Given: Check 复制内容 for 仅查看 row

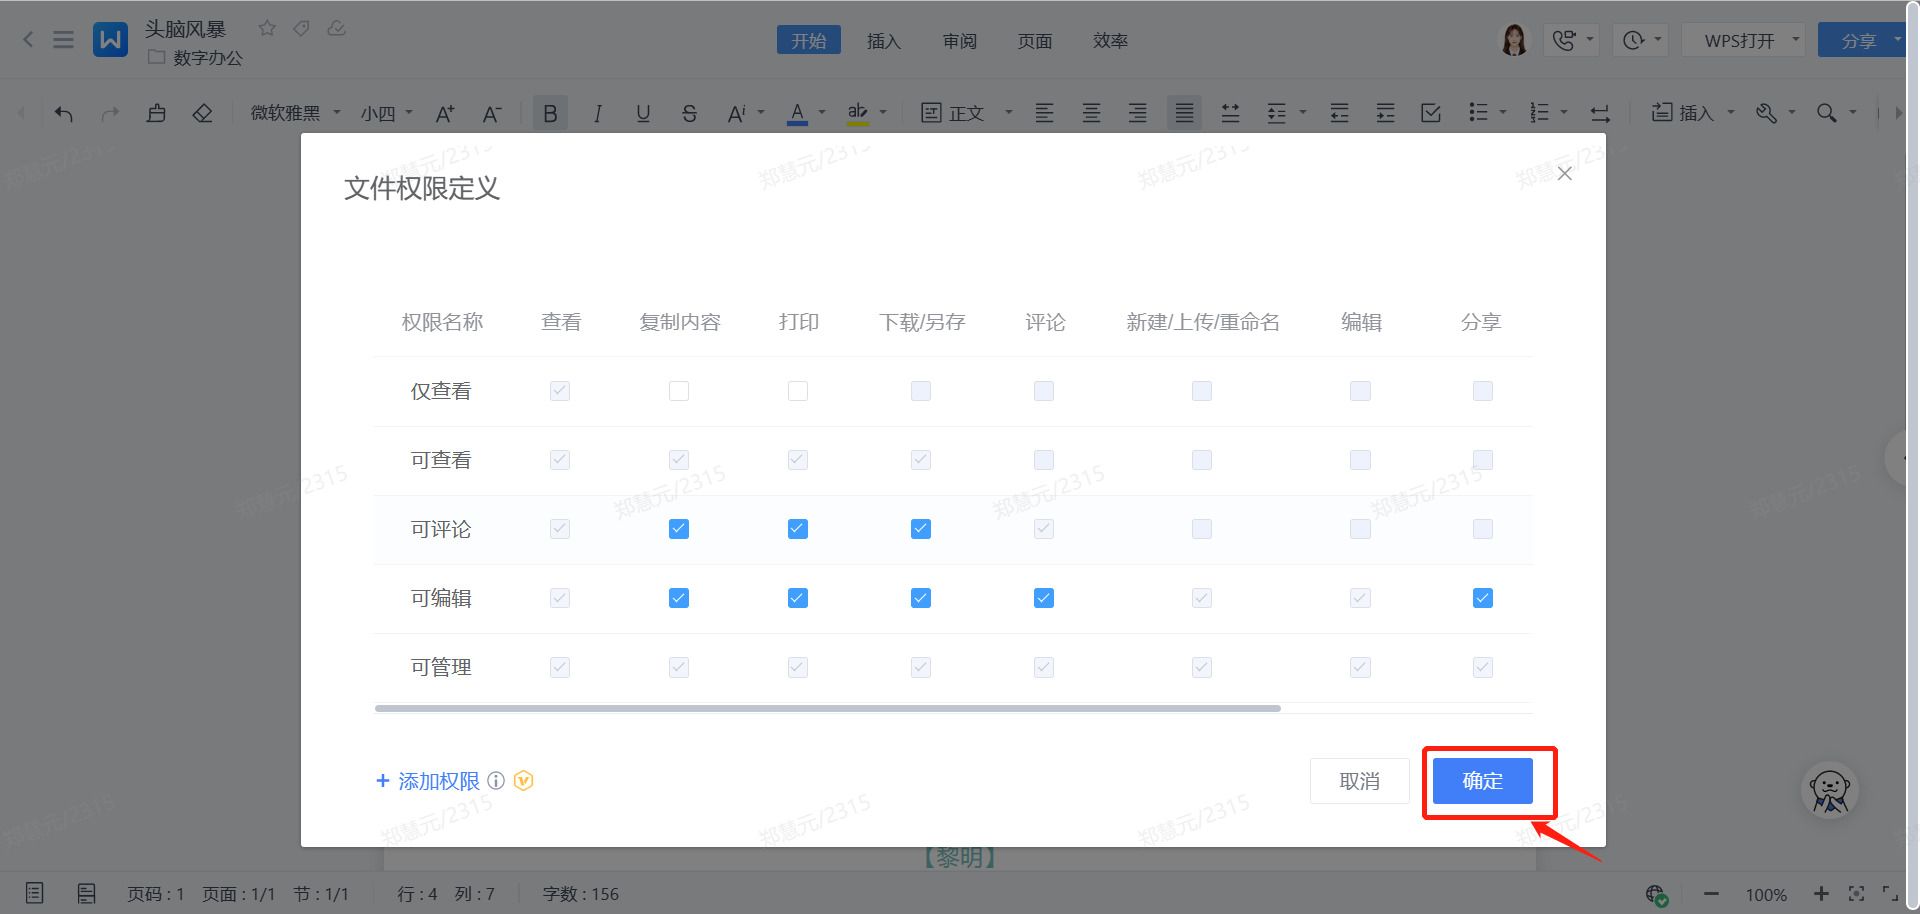Looking at the screenshot, I should tap(679, 391).
